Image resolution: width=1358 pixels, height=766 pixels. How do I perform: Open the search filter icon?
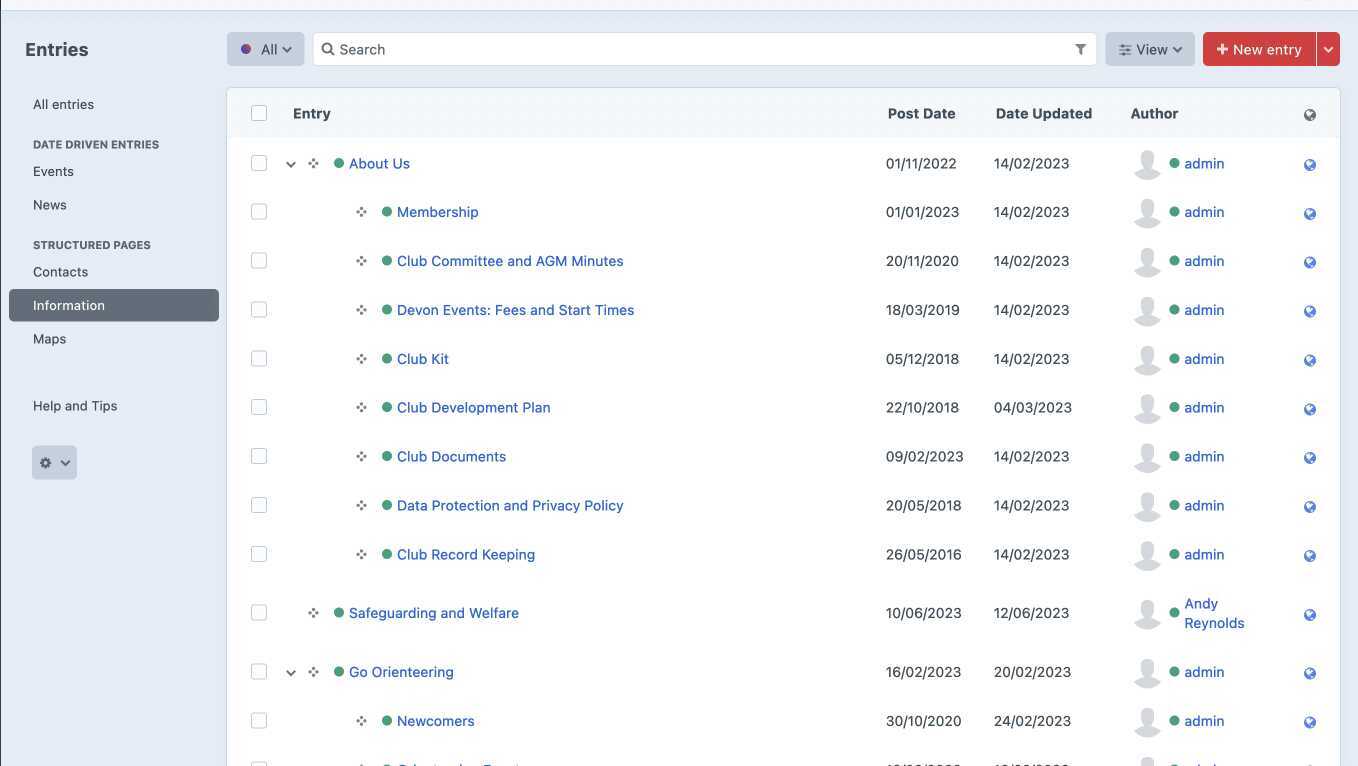tap(1080, 48)
